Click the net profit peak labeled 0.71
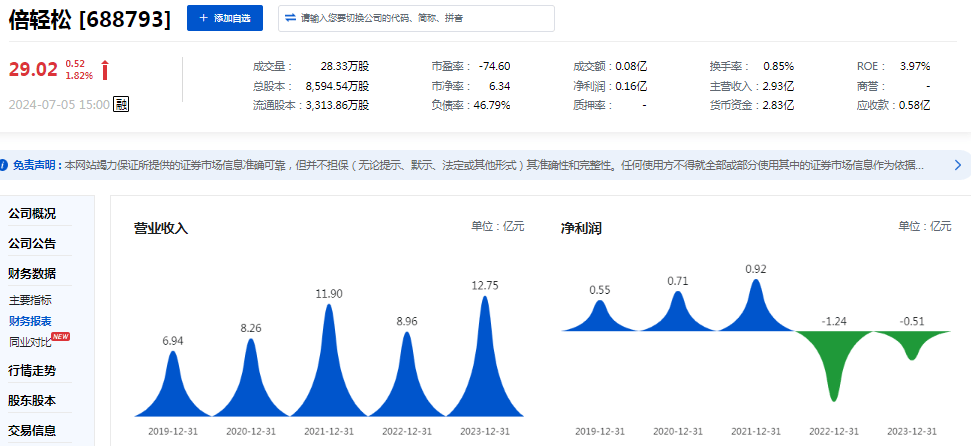The image size is (971, 446). coord(678,312)
